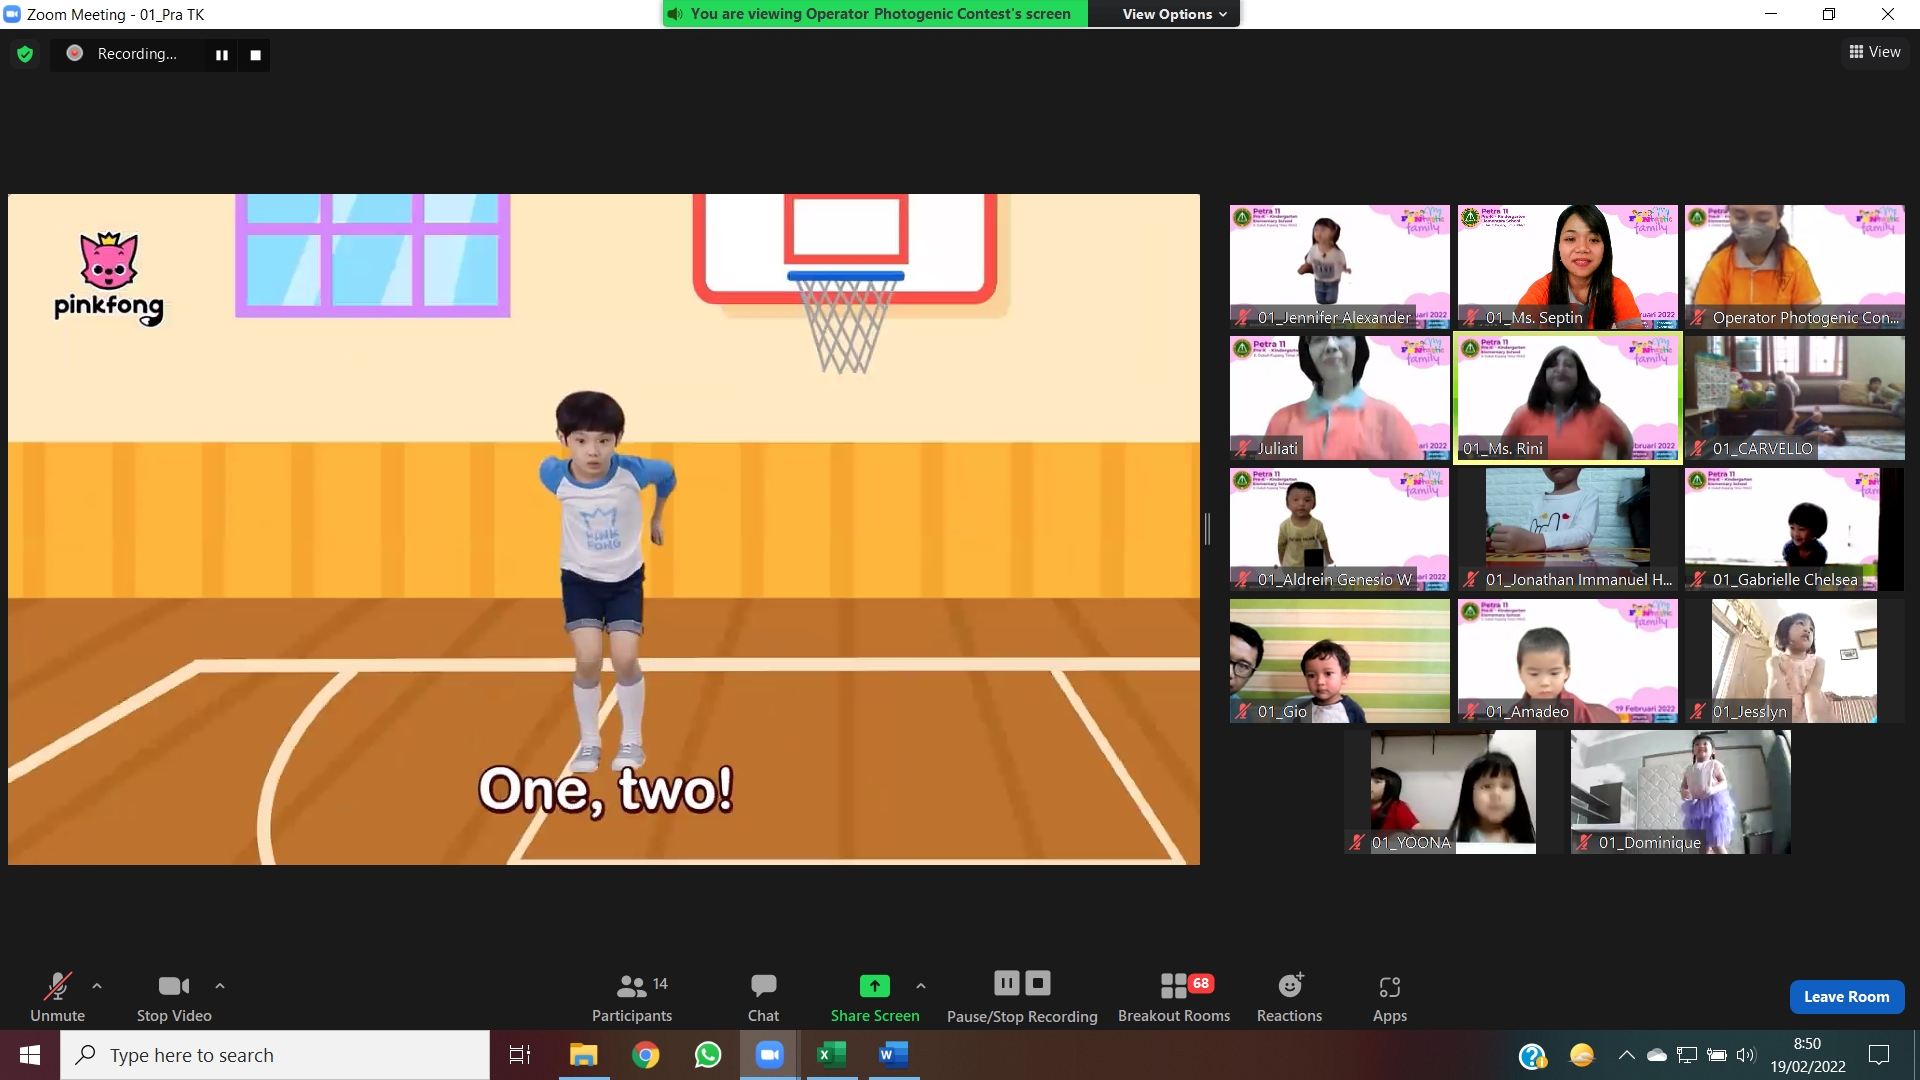
Task: Open Windows notification center
Action: click(1879, 1055)
